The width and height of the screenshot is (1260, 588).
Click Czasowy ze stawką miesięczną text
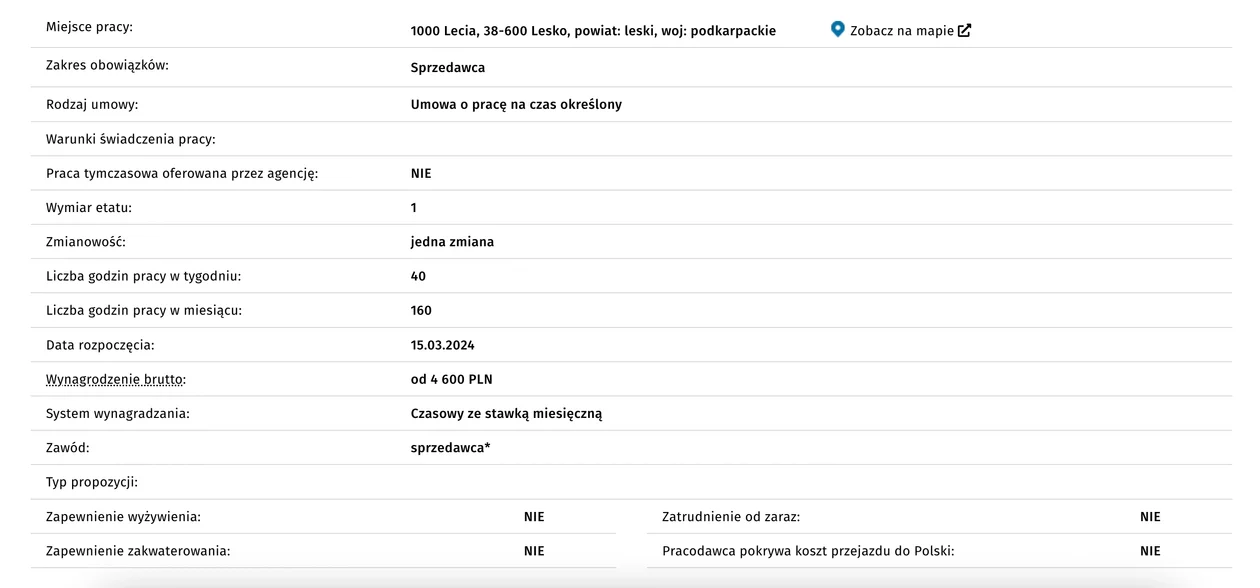tap(506, 414)
